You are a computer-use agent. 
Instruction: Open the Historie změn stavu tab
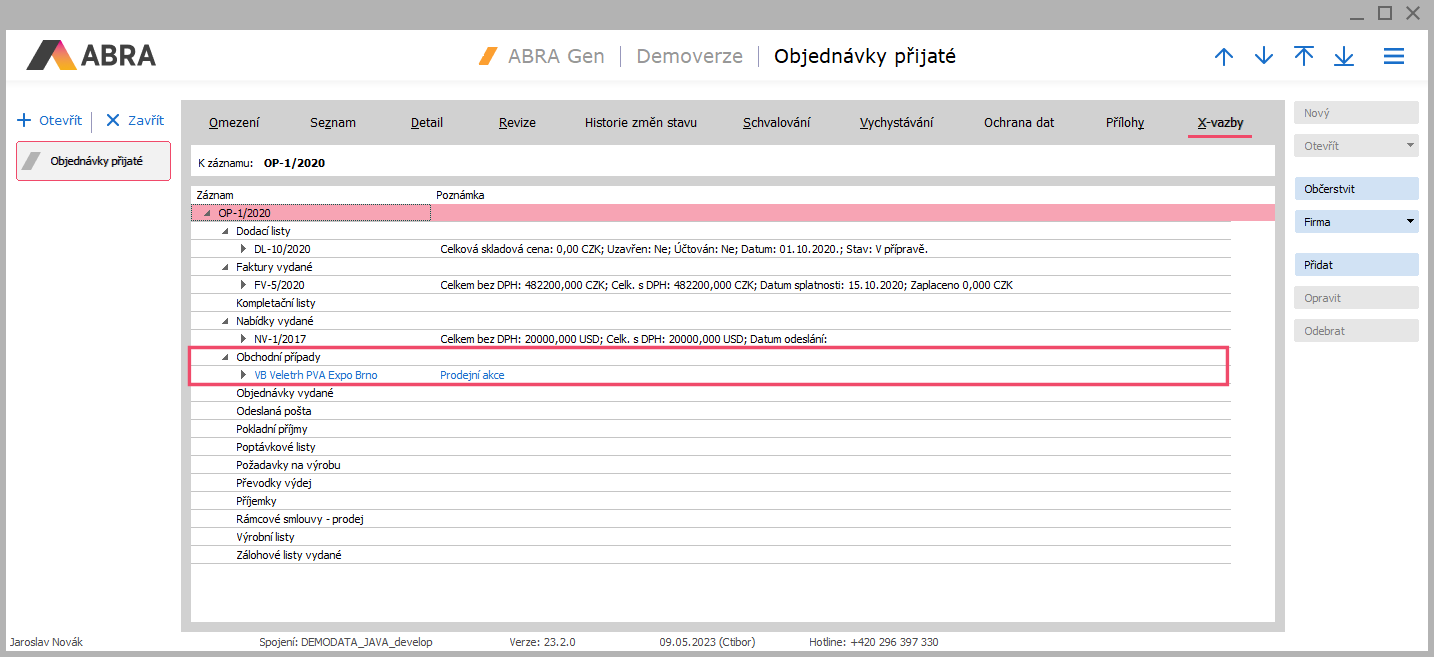click(x=640, y=123)
